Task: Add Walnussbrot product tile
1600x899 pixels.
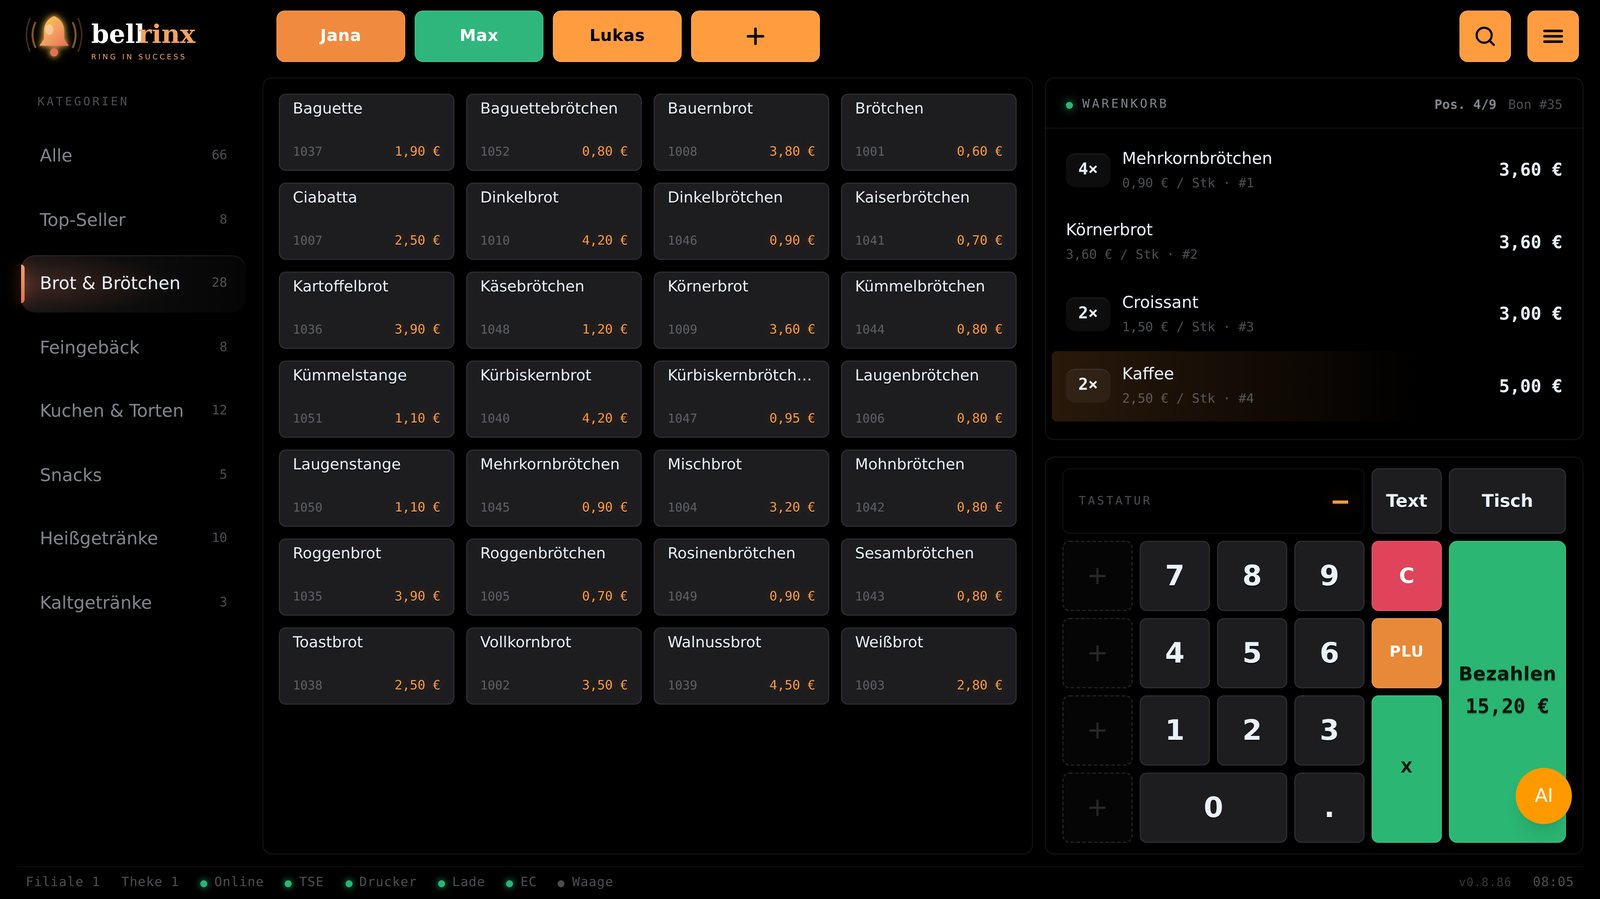Action: [x=741, y=666]
